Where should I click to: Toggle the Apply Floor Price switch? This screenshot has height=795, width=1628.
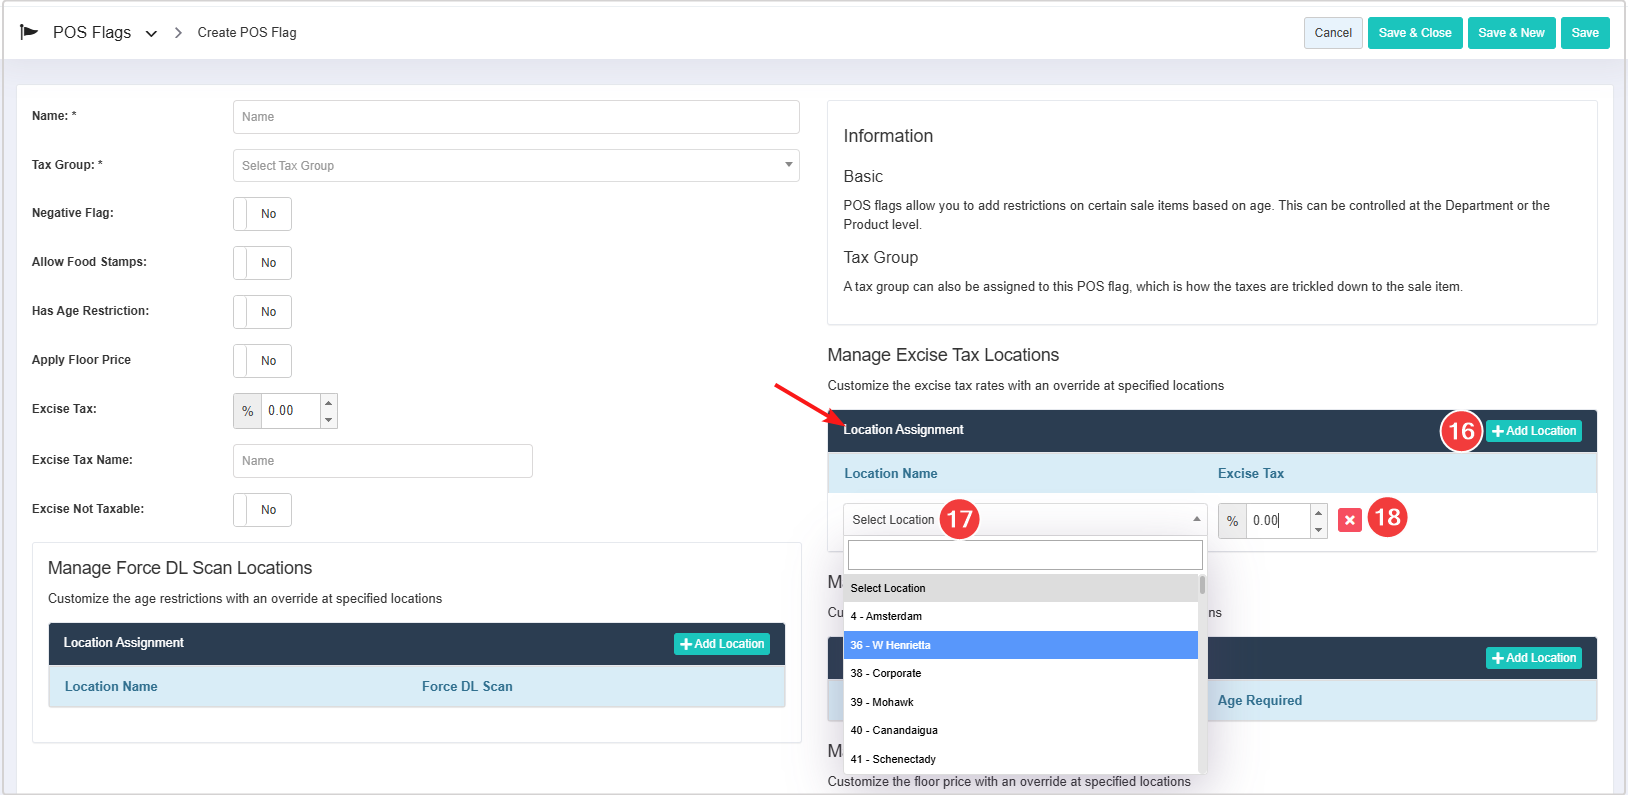(x=262, y=361)
